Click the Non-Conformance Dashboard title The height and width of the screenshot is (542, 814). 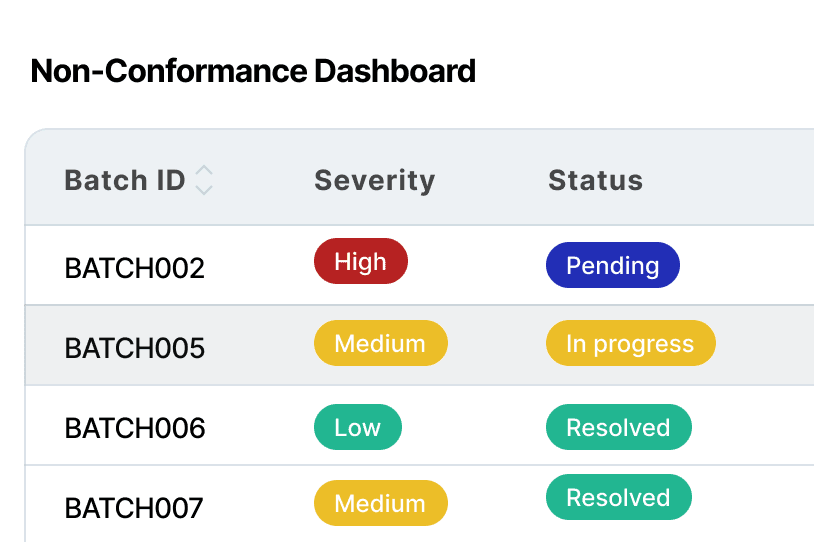click(253, 71)
